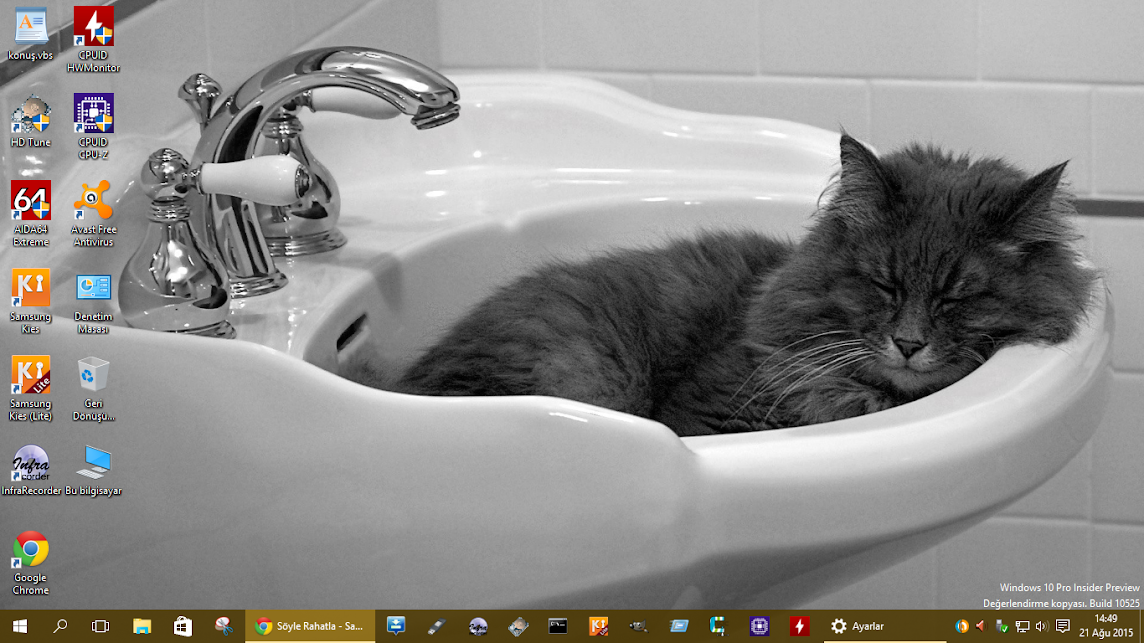Image resolution: width=1144 pixels, height=643 pixels.
Task: Select the Bu bilgisayar desktop icon
Action: coord(93,470)
